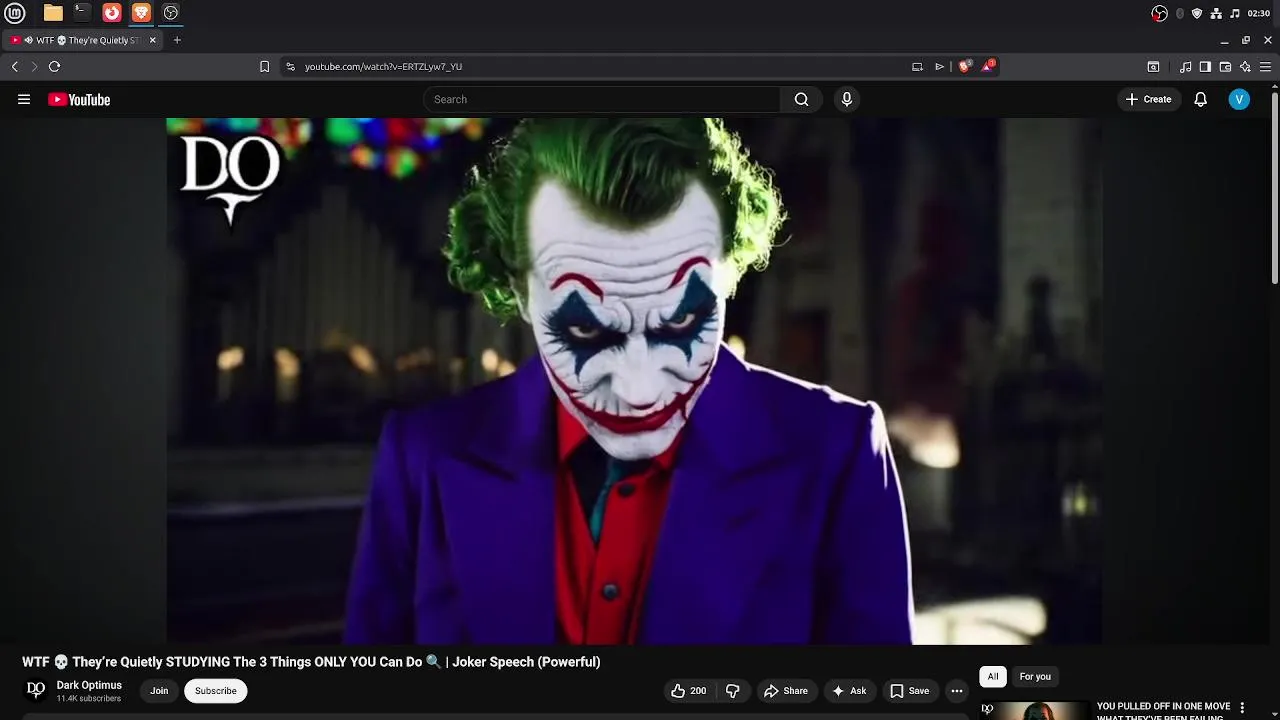Open the Brave main menu
Viewport: 1280px width, 720px height.
tap(1265, 66)
